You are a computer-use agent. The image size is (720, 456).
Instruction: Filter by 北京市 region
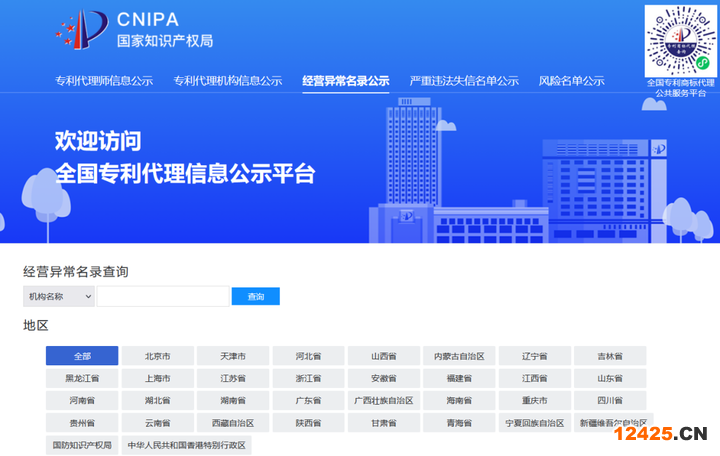click(x=157, y=356)
